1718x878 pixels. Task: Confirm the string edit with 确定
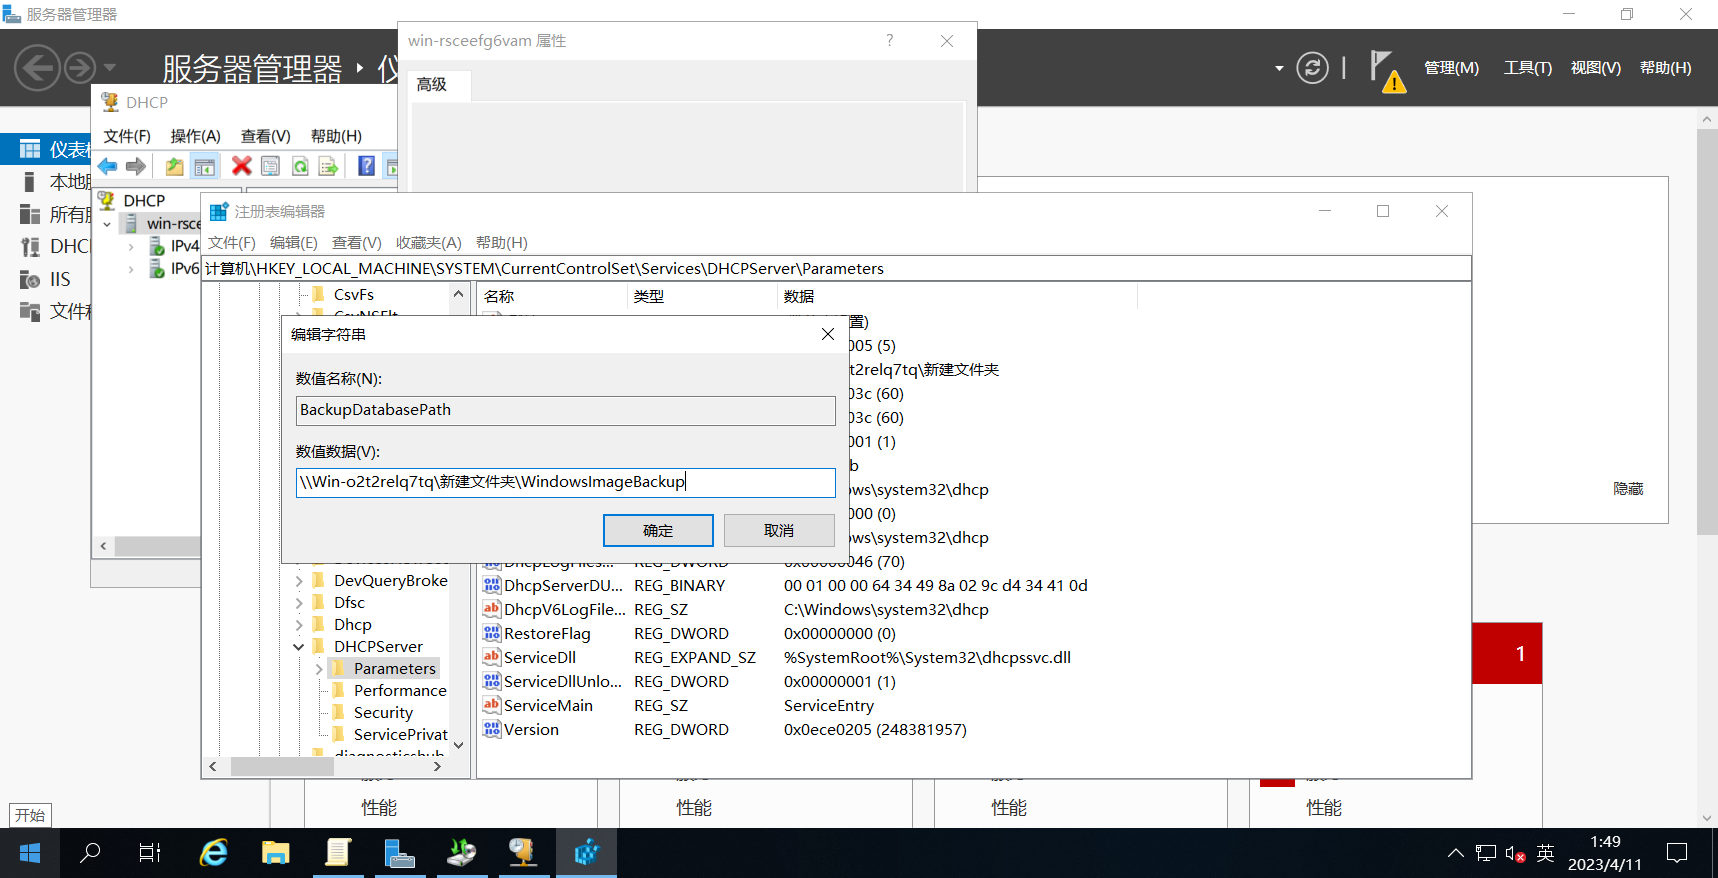[658, 530]
